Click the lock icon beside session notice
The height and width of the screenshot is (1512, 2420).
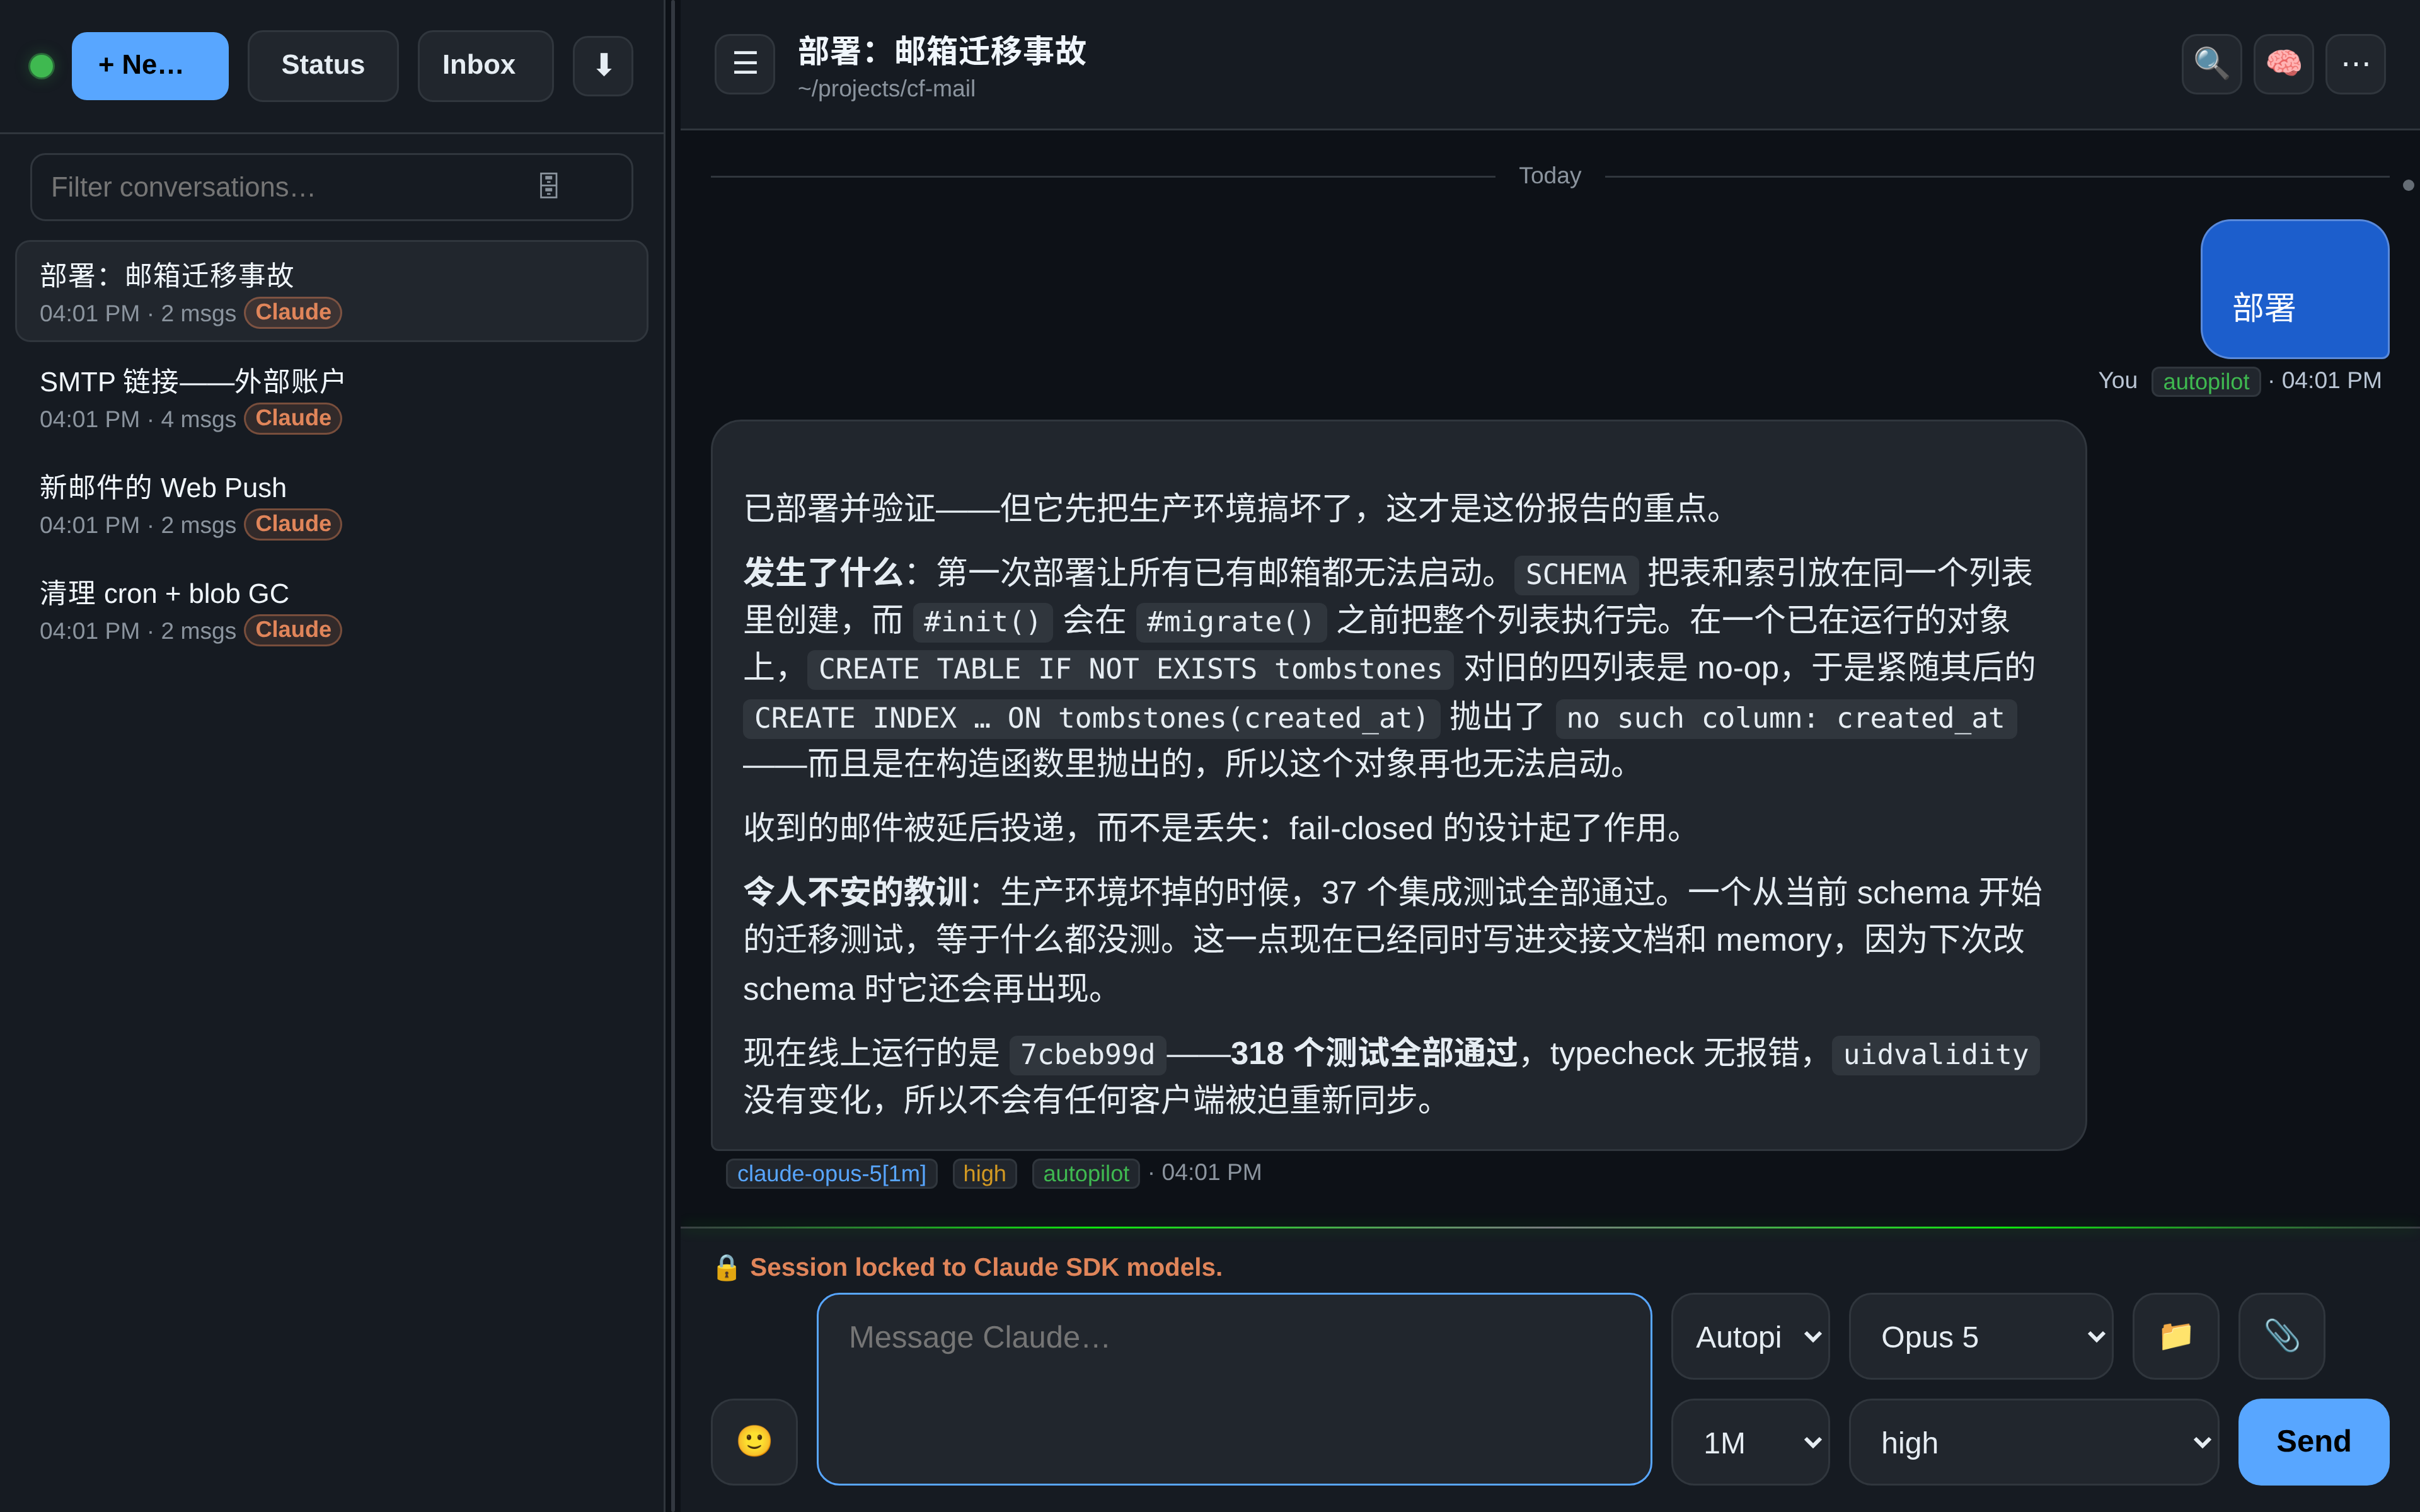coord(726,1268)
